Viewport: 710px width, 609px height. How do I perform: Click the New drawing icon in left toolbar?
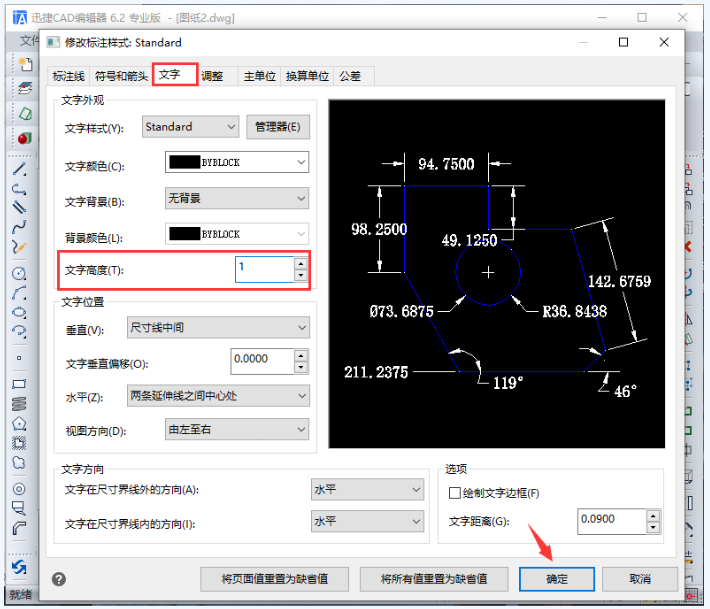pyautogui.click(x=24, y=64)
